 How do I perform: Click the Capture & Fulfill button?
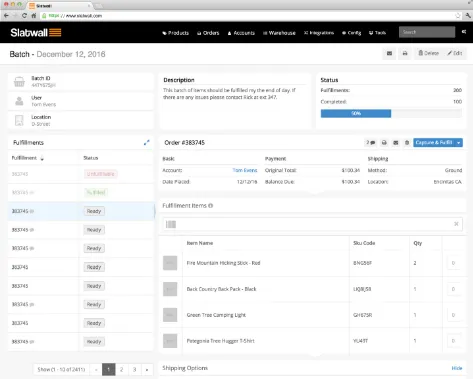[434, 143]
